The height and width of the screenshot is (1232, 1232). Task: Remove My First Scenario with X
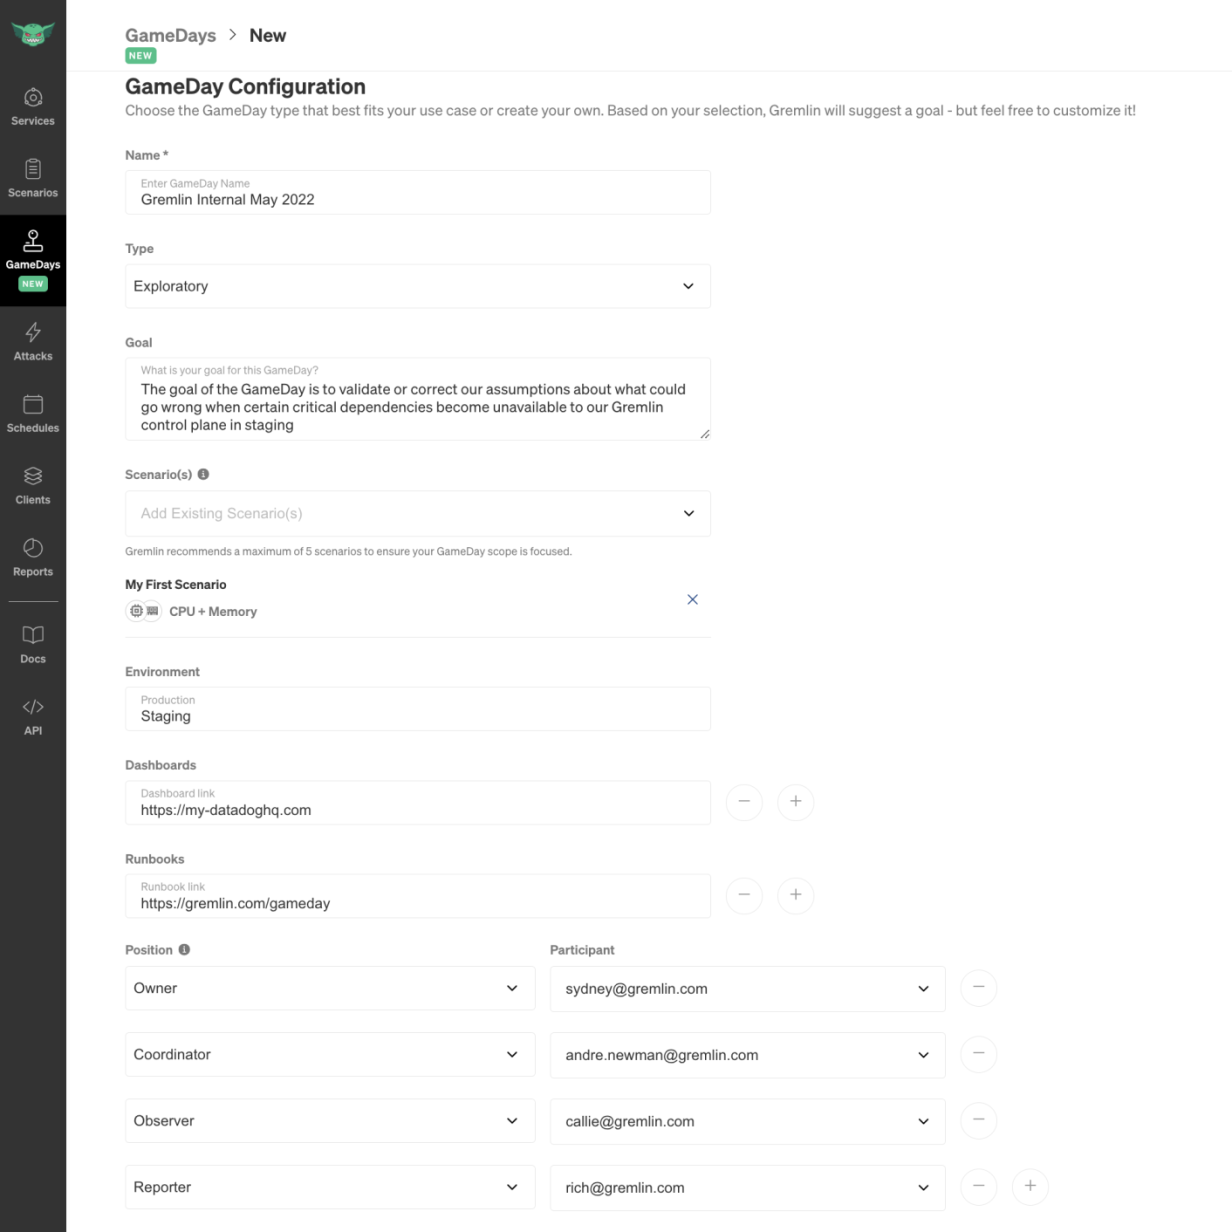pyautogui.click(x=692, y=599)
